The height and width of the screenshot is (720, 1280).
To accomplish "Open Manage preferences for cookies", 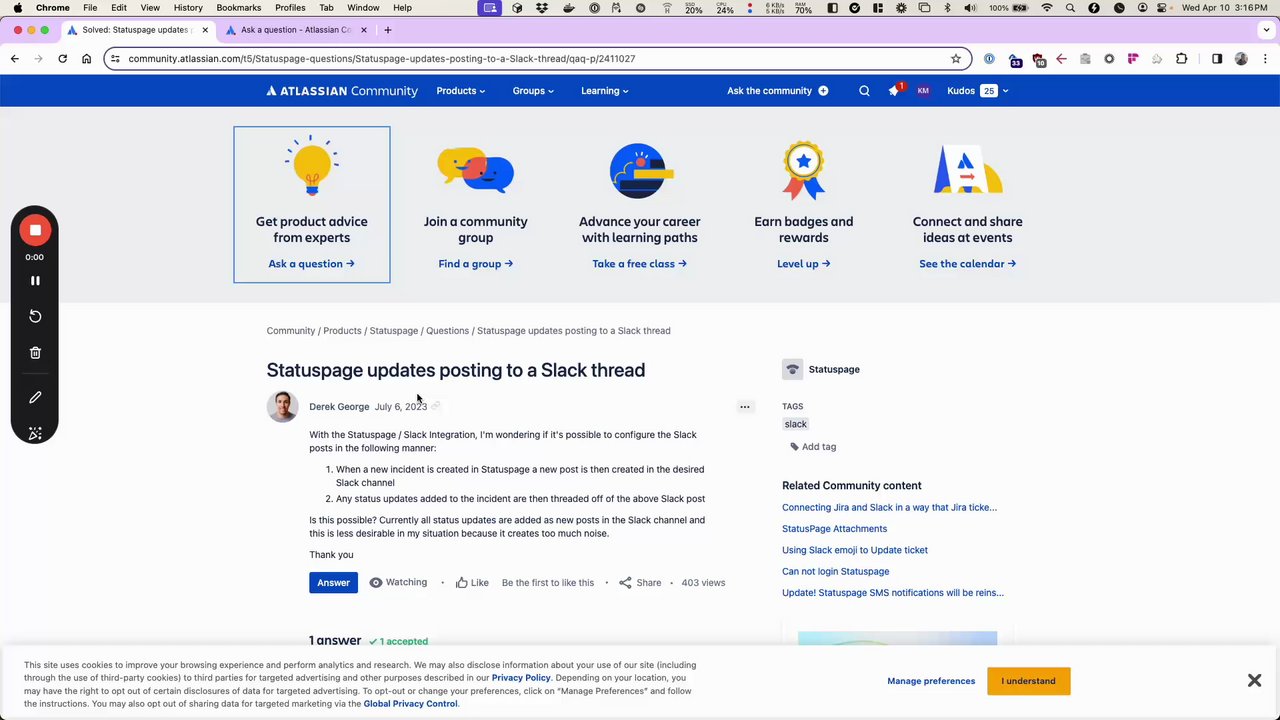I will pos(931,681).
